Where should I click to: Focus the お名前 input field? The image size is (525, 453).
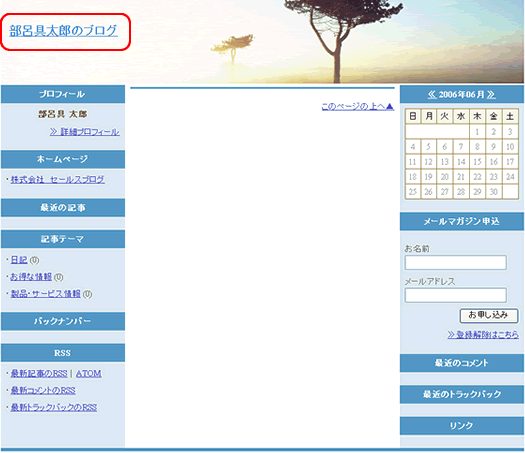[x=455, y=262]
